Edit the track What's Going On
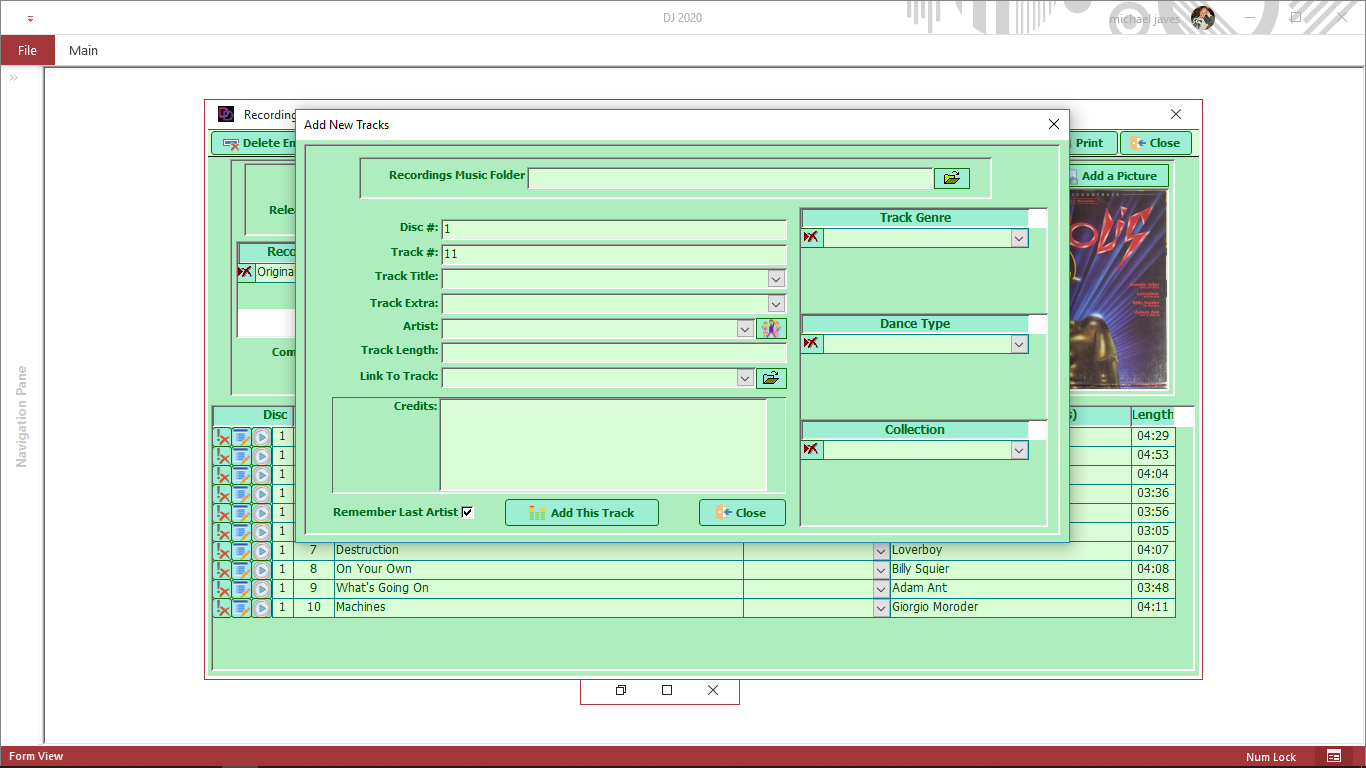1366x768 pixels. (x=241, y=589)
